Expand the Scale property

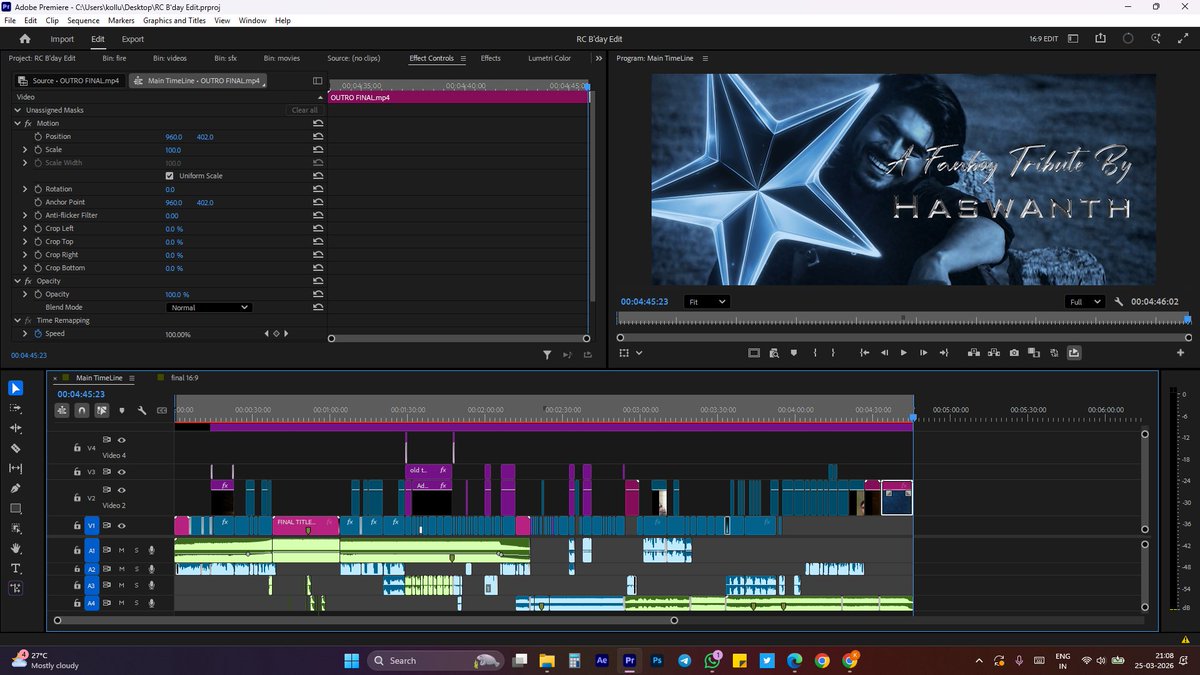(25, 149)
